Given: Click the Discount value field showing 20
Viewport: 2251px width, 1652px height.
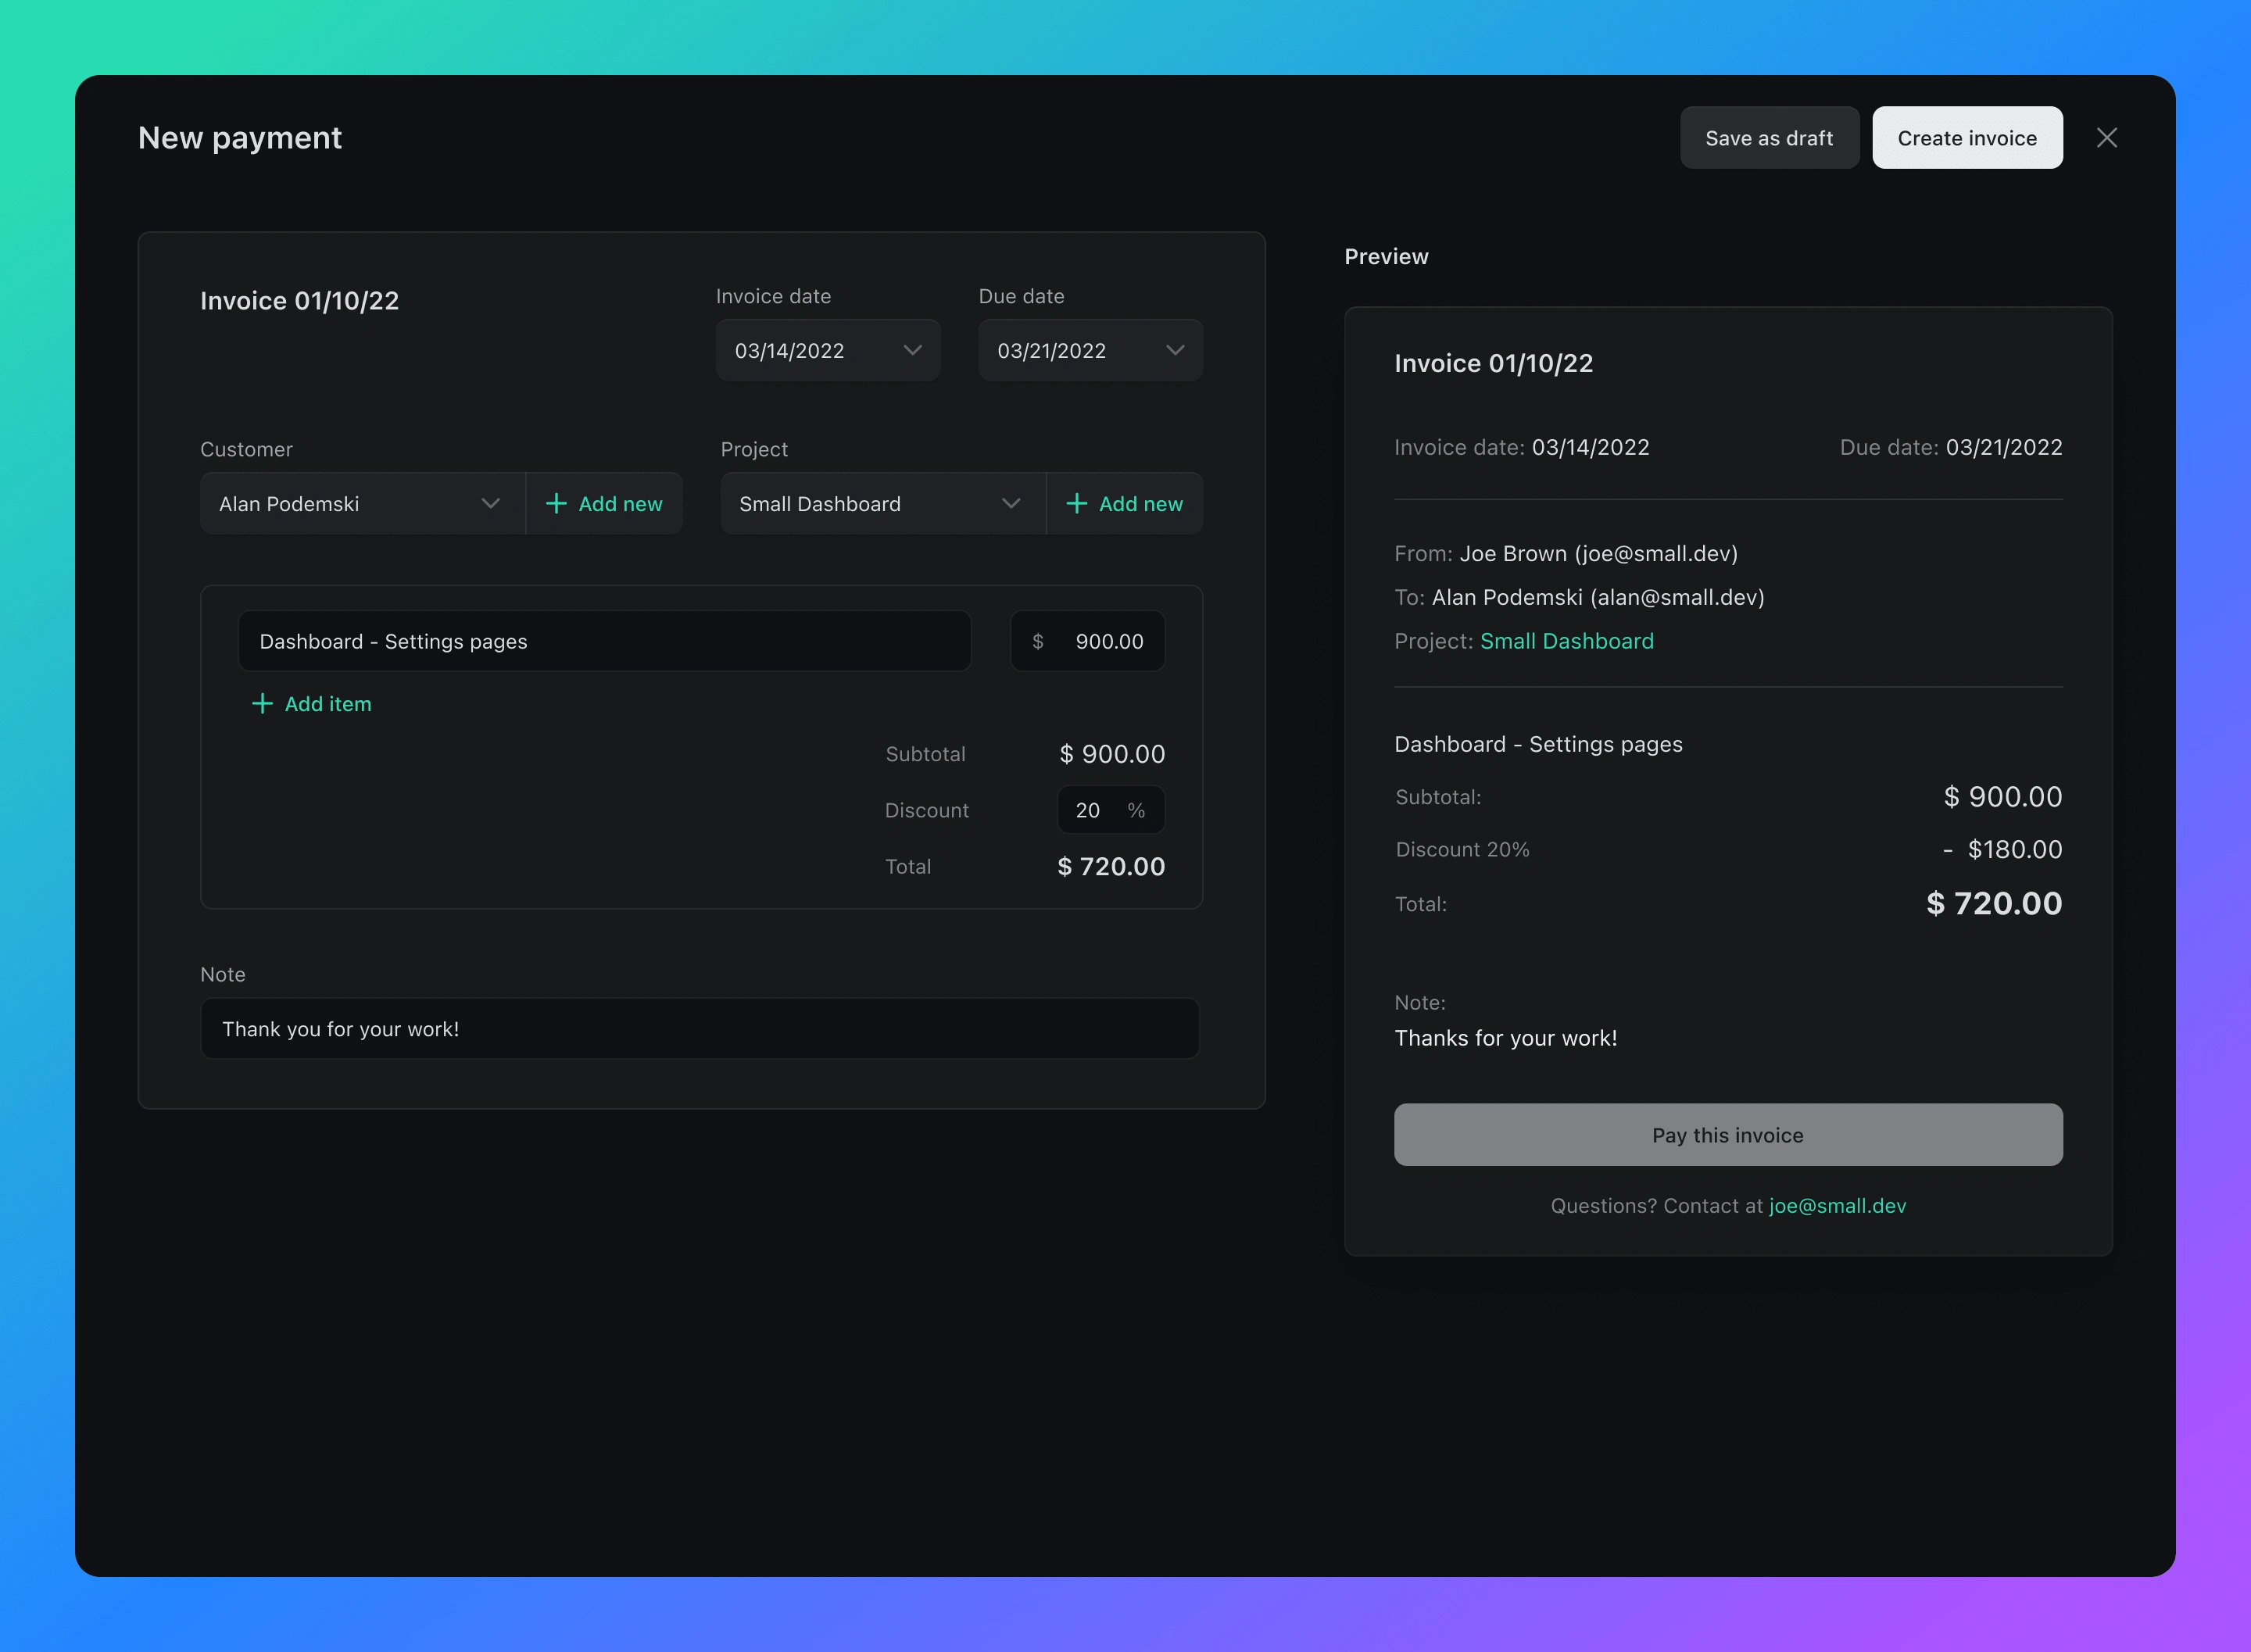Looking at the screenshot, I should click(1088, 810).
